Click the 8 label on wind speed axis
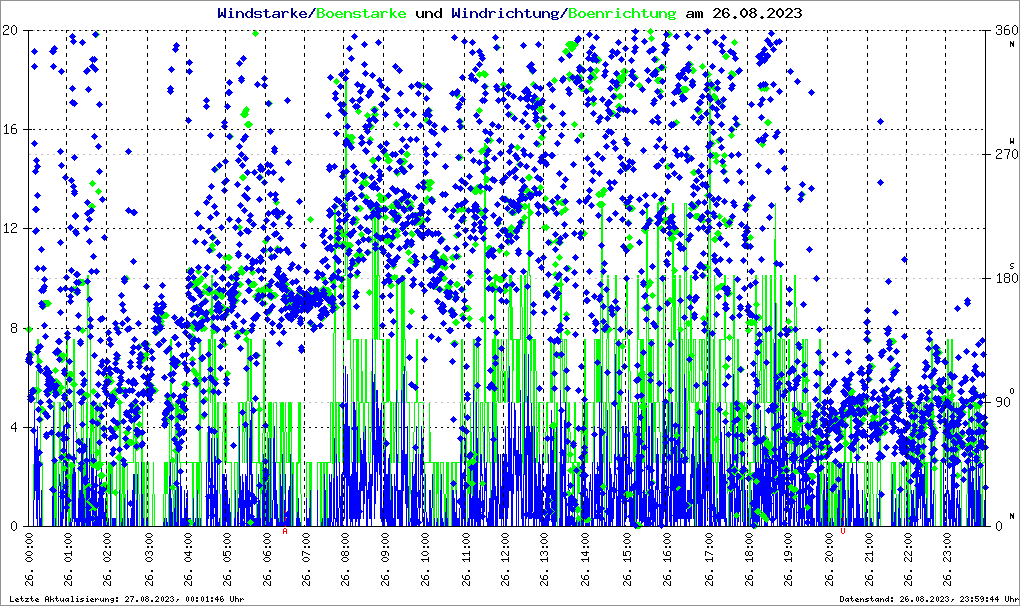 (14, 328)
